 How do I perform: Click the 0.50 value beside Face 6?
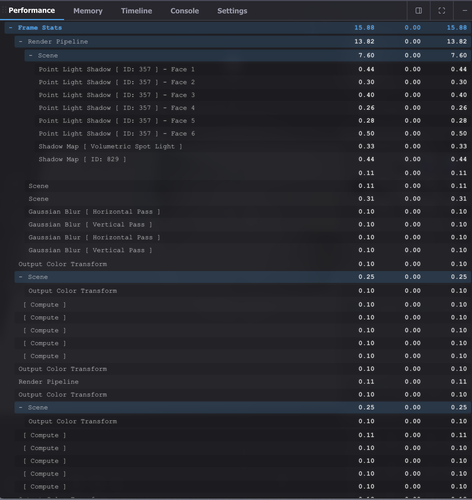click(x=366, y=134)
